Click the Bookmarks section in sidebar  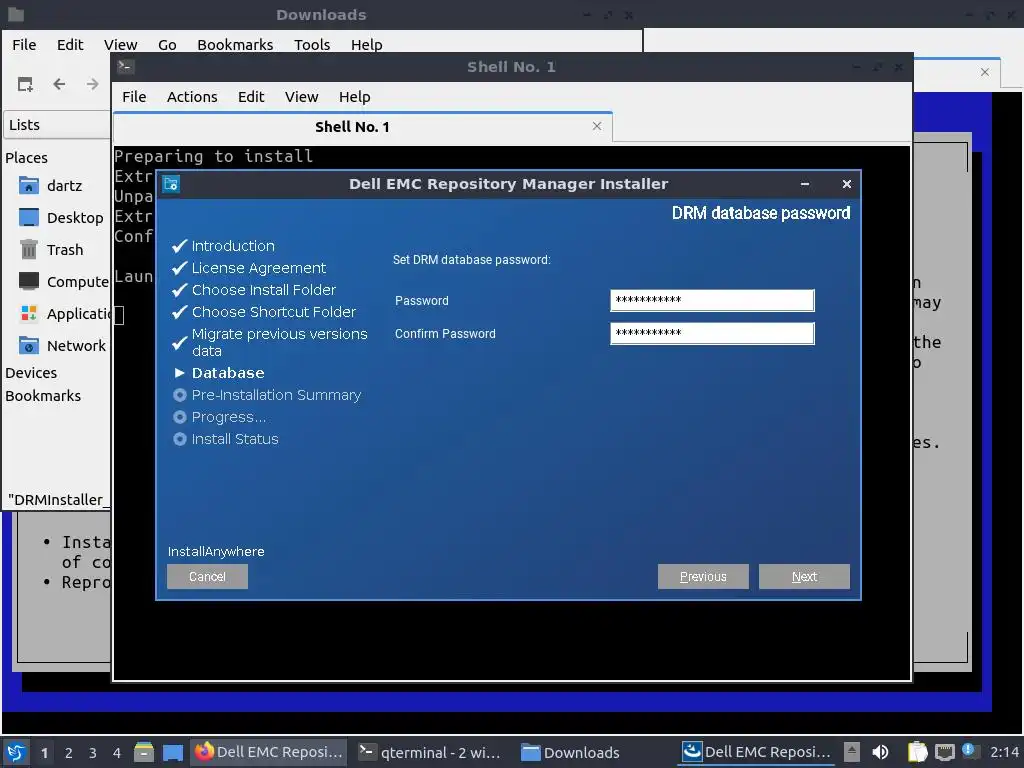click(x=43, y=396)
